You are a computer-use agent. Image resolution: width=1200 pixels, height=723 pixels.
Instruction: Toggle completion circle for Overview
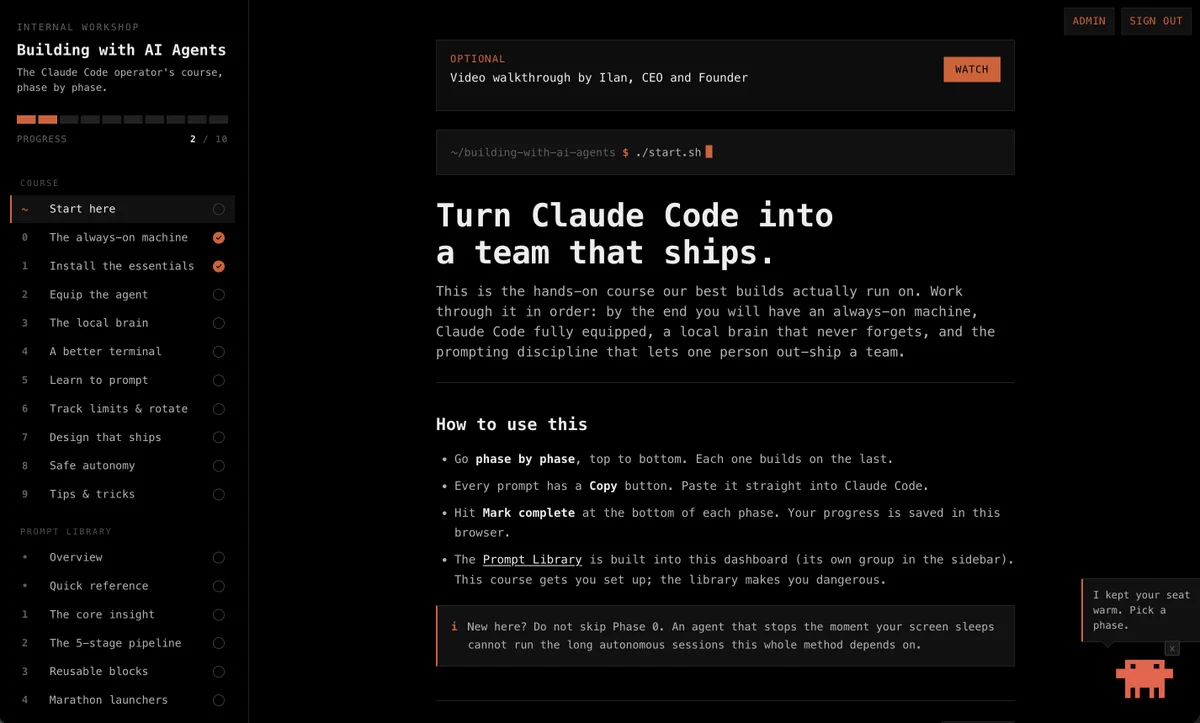coord(219,558)
